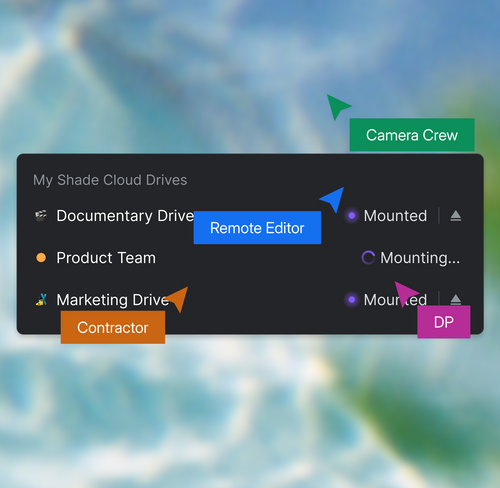Select the Documentary Drive name

[x=125, y=216]
